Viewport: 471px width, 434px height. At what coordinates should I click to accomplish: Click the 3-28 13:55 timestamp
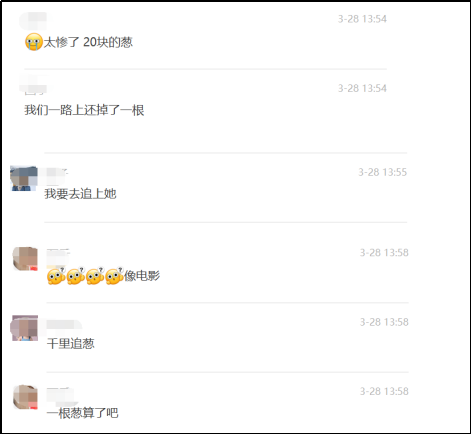383,172
